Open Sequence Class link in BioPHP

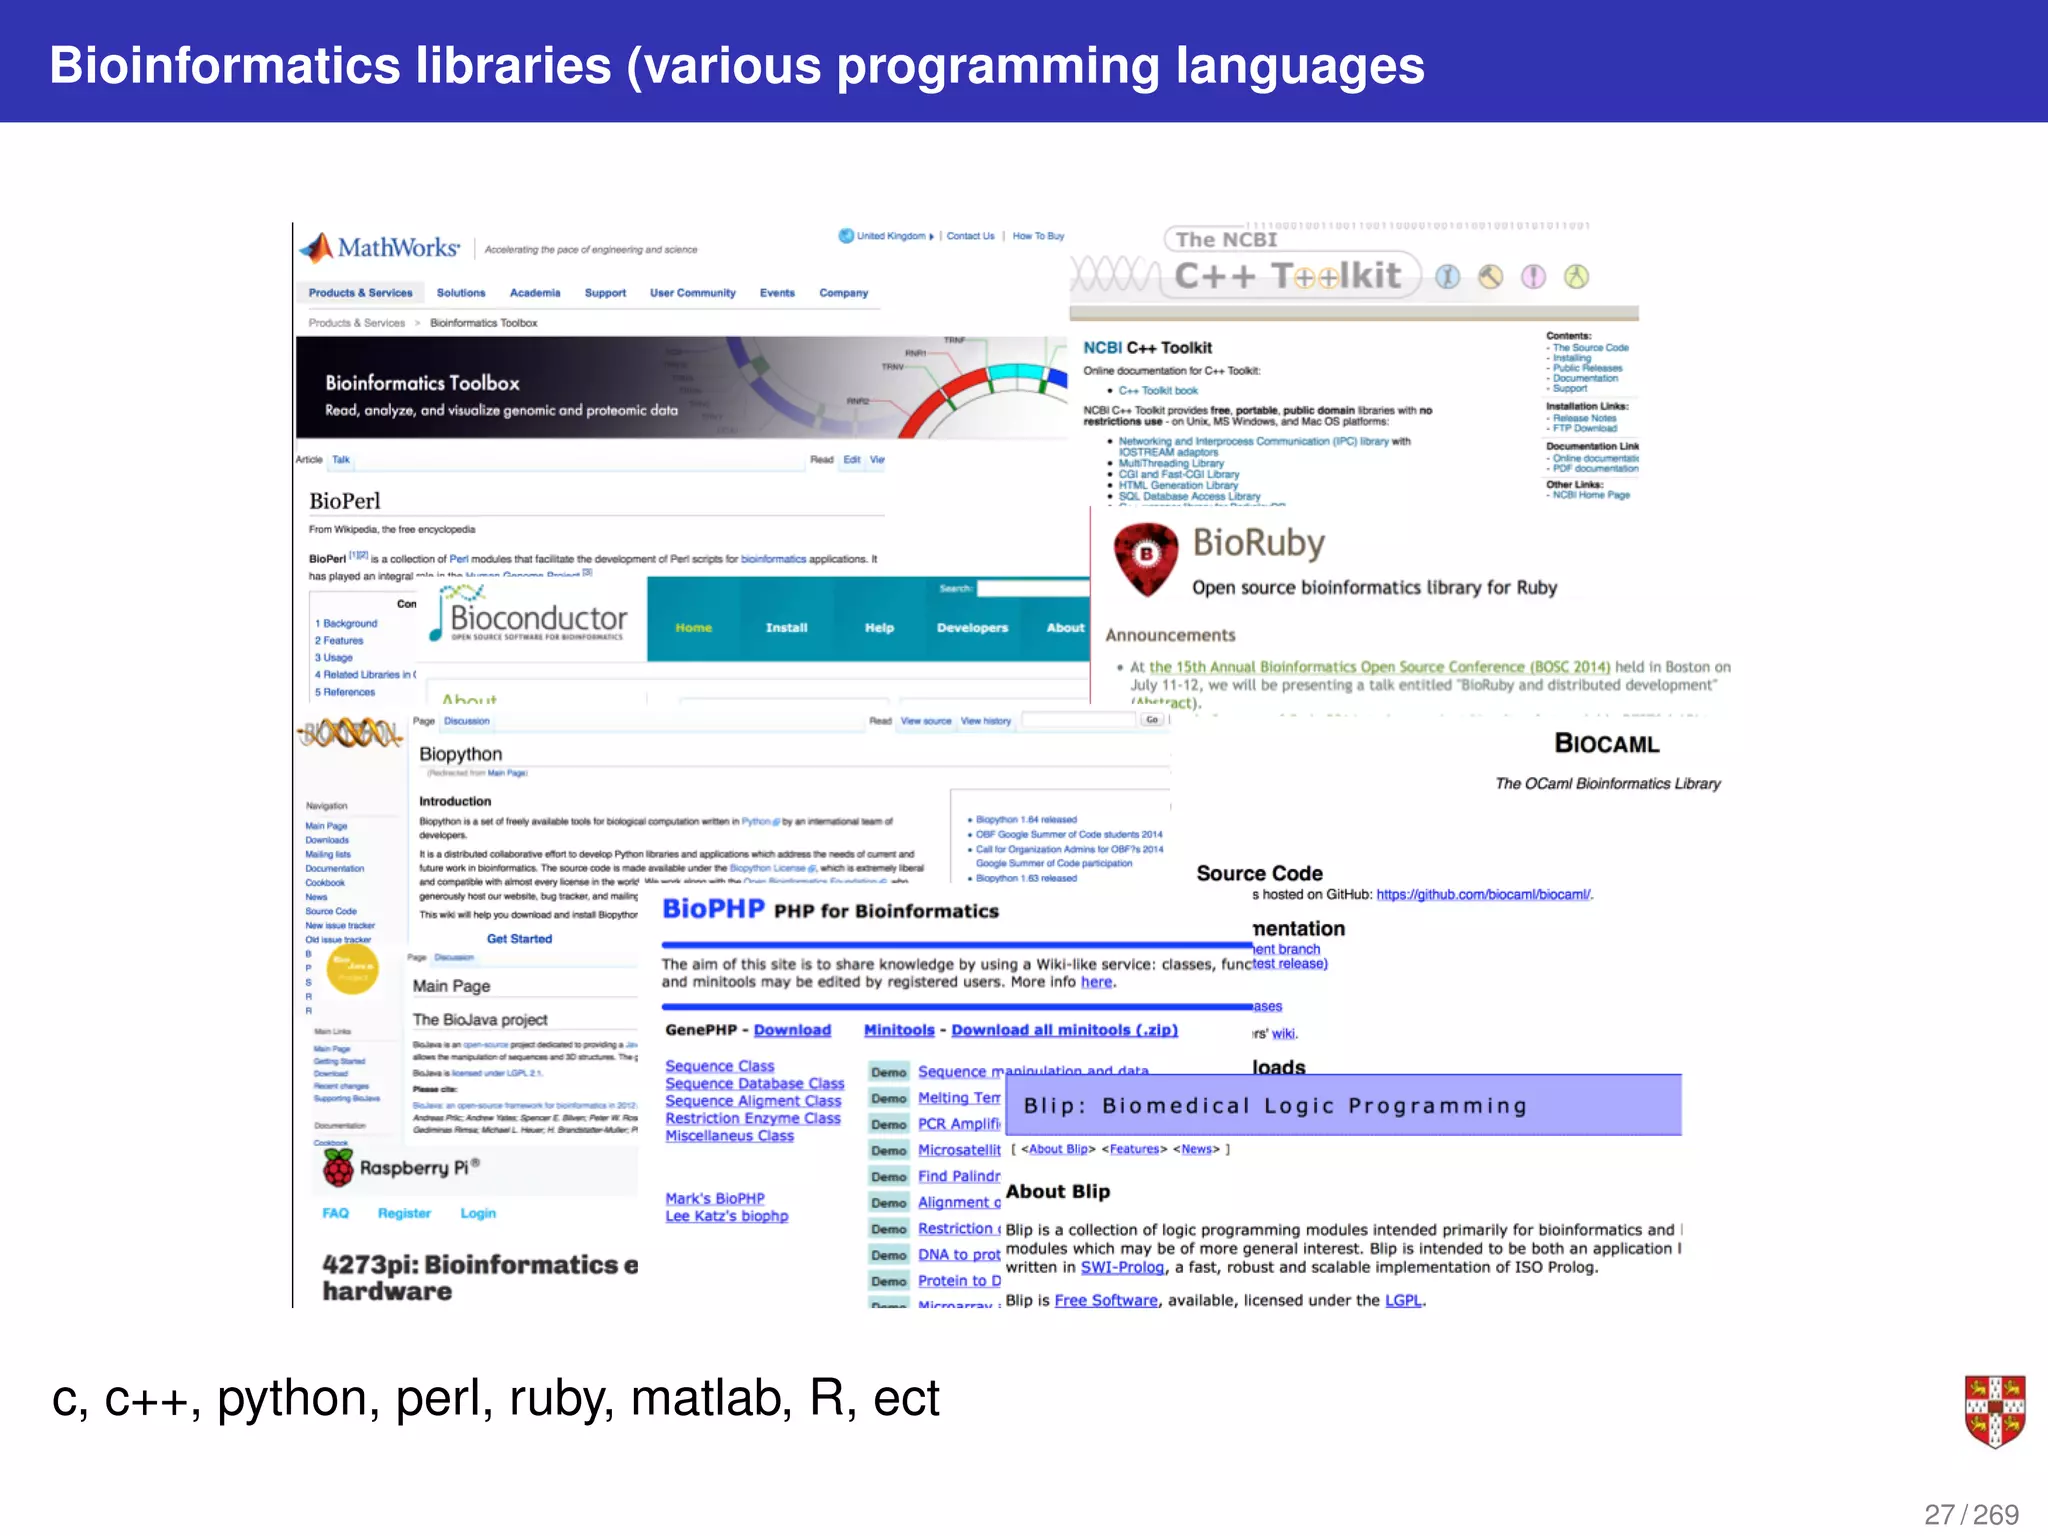(720, 1067)
